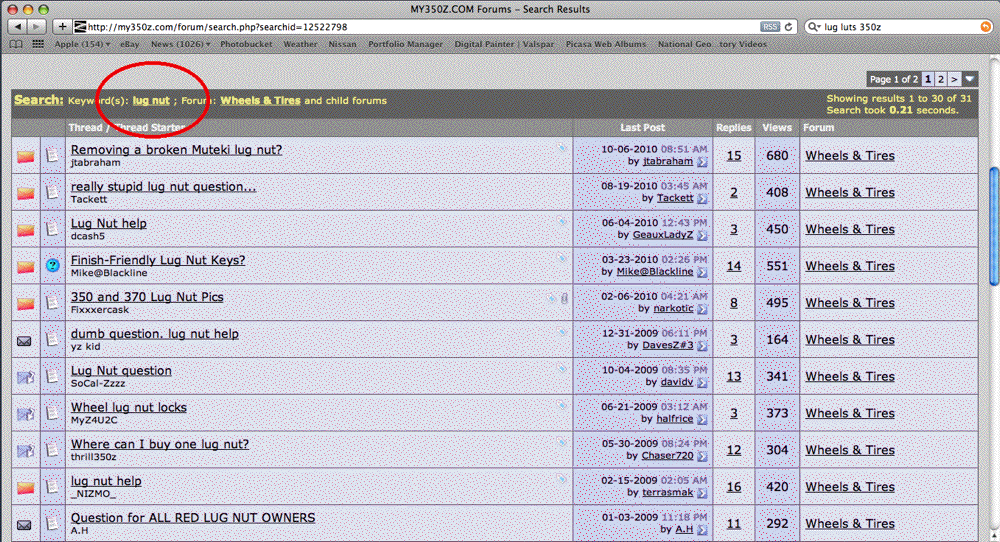Click the Add Bookmark plus button
This screenshot has width=1000, height=542.
[x=62, y=26]
